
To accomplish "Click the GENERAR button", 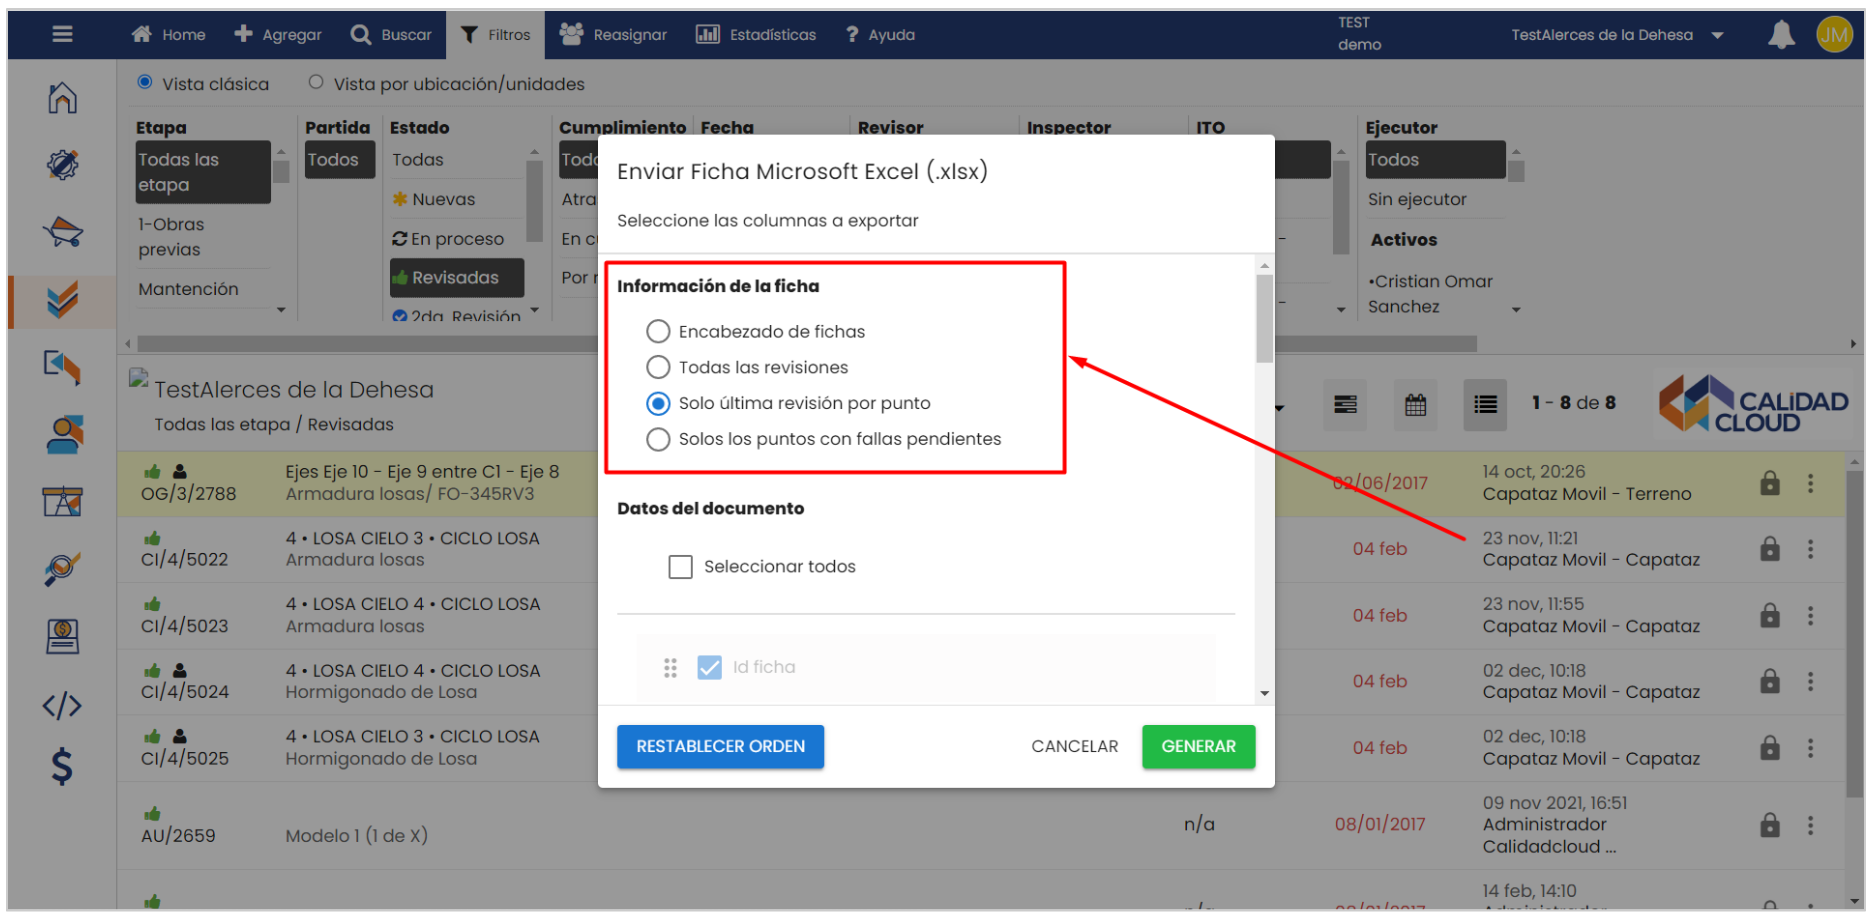I will click(x=1198, y=747).
